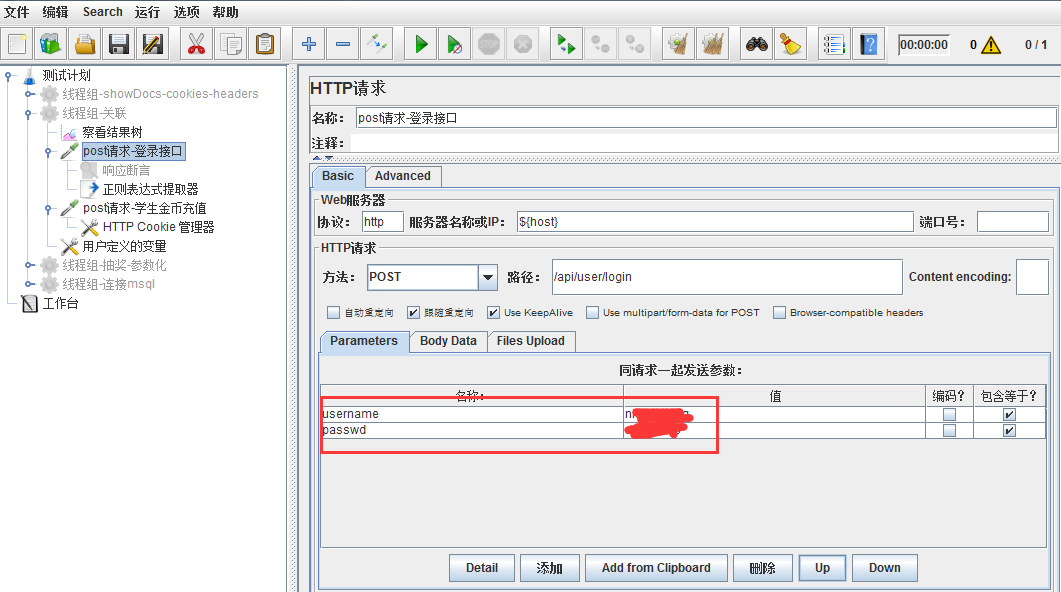Uncheck the 跟随重定向 checkbox
This screenshot has width=1061, height=592.
[413, 313]
